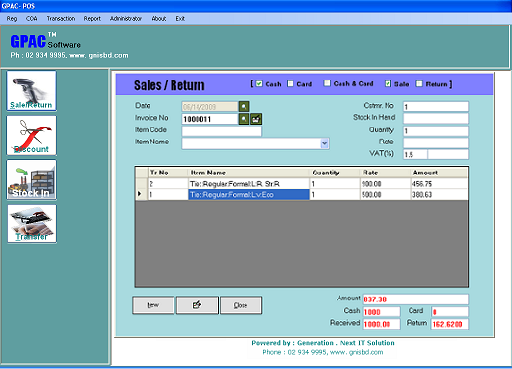Image resolution: width=512 pixels, height=369 pixels.
Task: Click the Card amount field
Action: coord(450,312)
